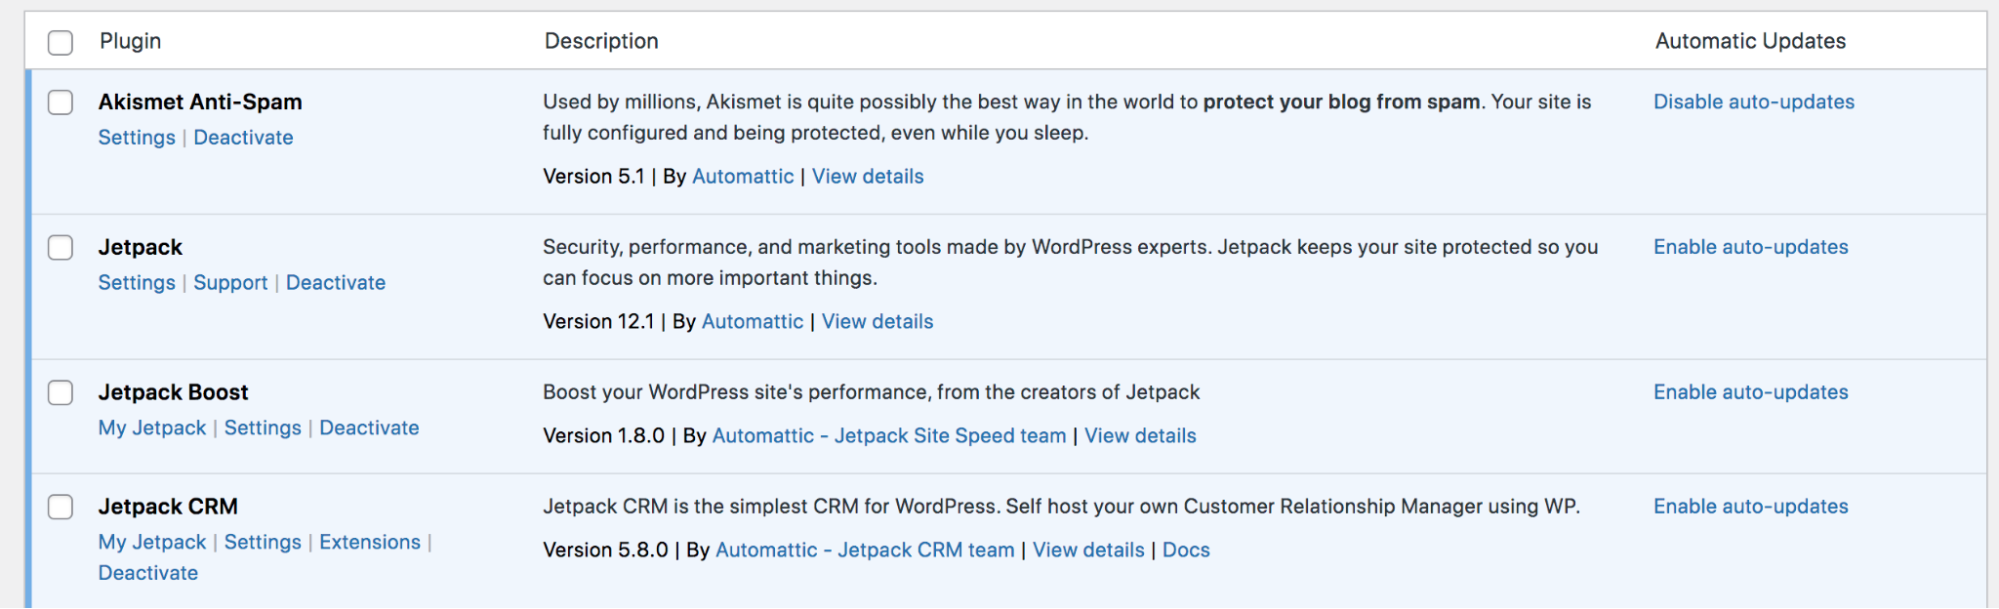The width and height of the screenshot is (1999, 609).
Task: Open Jetpack plugin Settings link
Action: pyautogui.click(x=137, y=283)
